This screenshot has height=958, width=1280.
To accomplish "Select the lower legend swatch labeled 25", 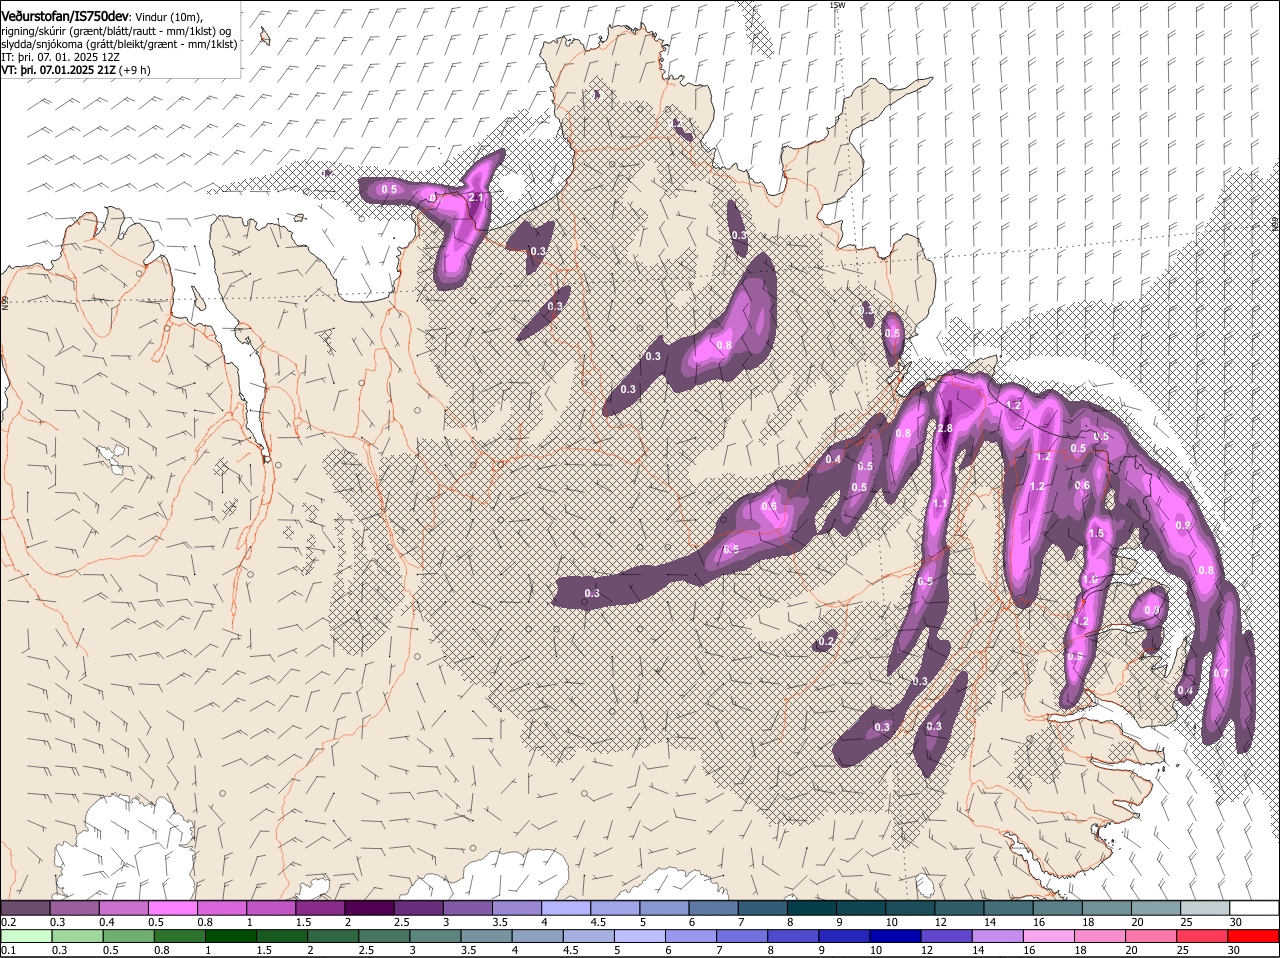I will pos(1203,936).
